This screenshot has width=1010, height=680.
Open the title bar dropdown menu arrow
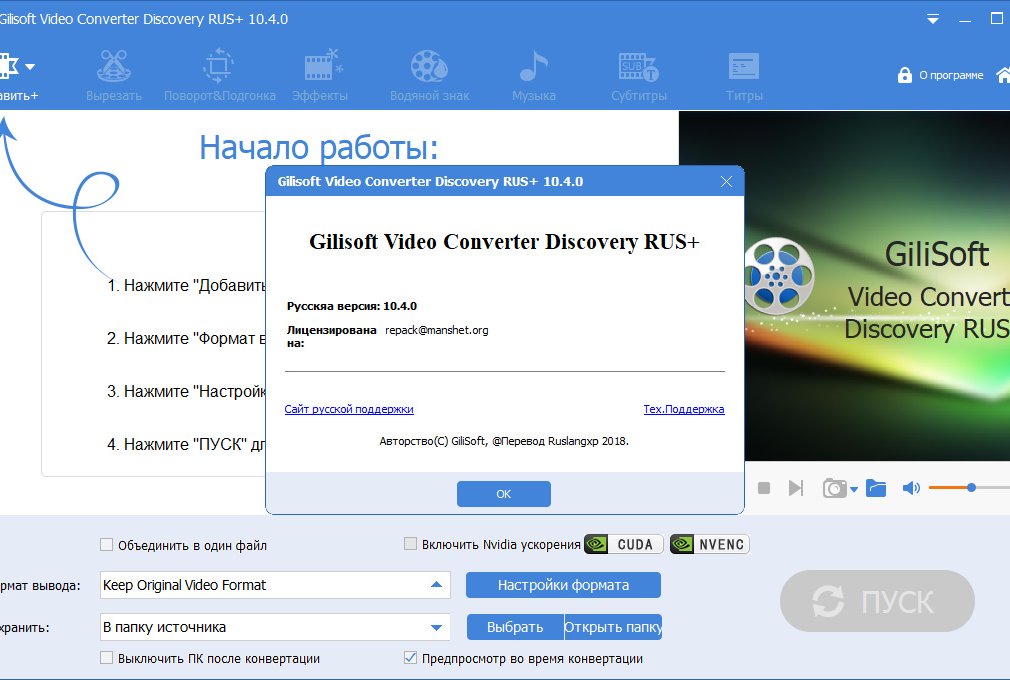(933, 19)
